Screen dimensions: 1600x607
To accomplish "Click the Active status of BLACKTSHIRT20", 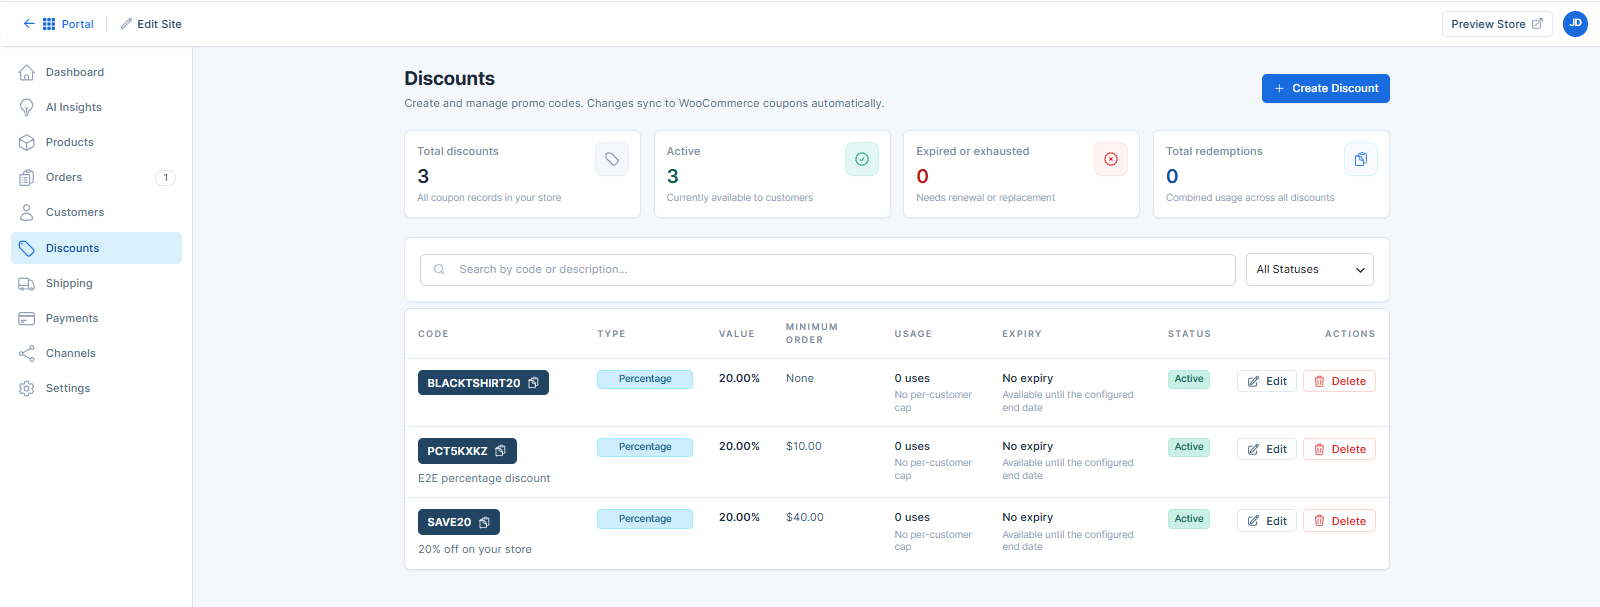I will click(1189, 379).
